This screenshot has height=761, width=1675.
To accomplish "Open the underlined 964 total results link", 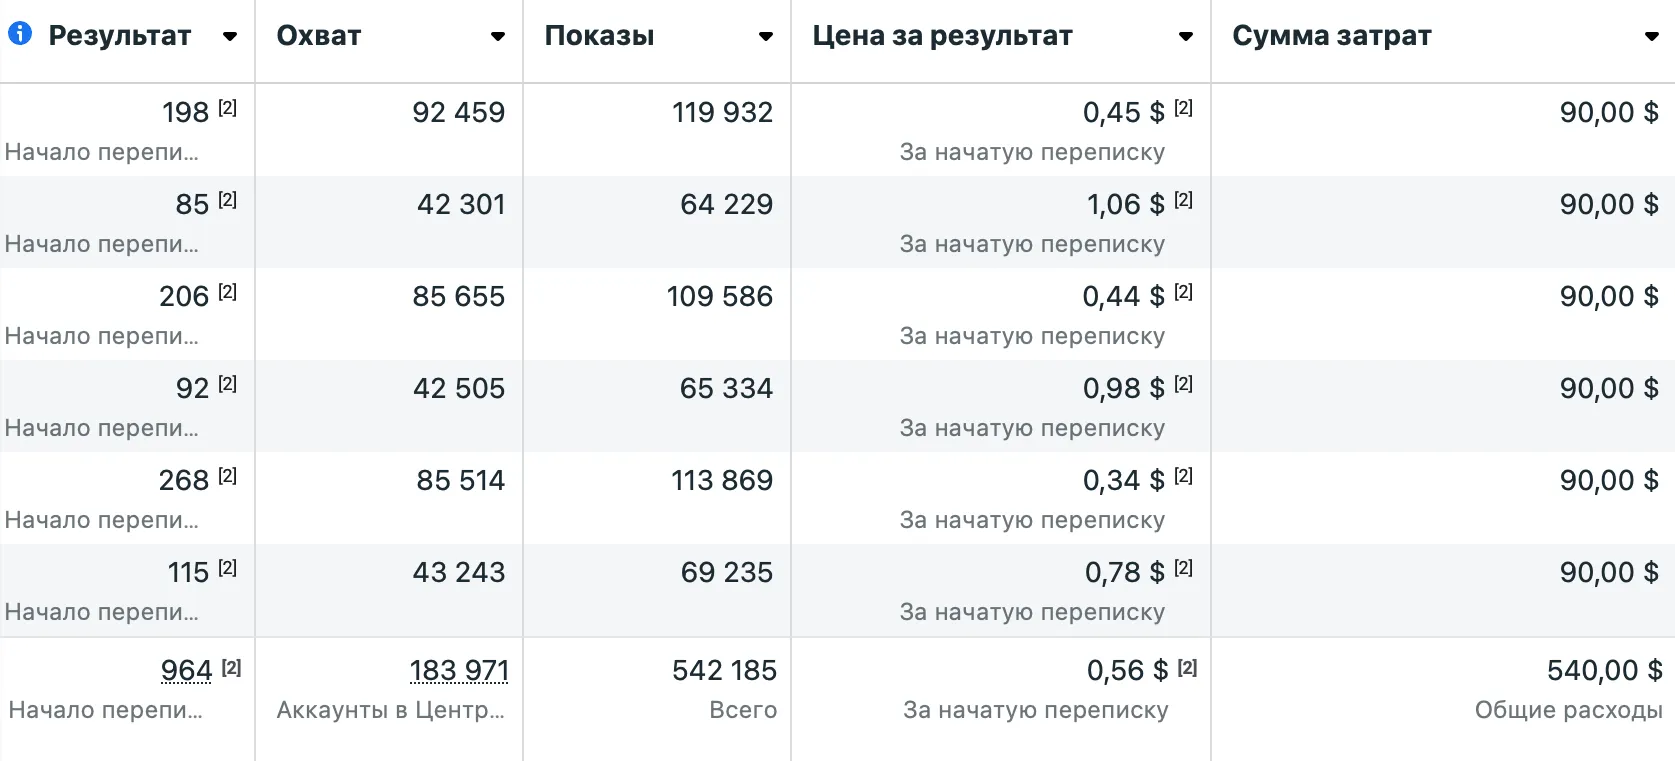I will click(x=187, y=671).
